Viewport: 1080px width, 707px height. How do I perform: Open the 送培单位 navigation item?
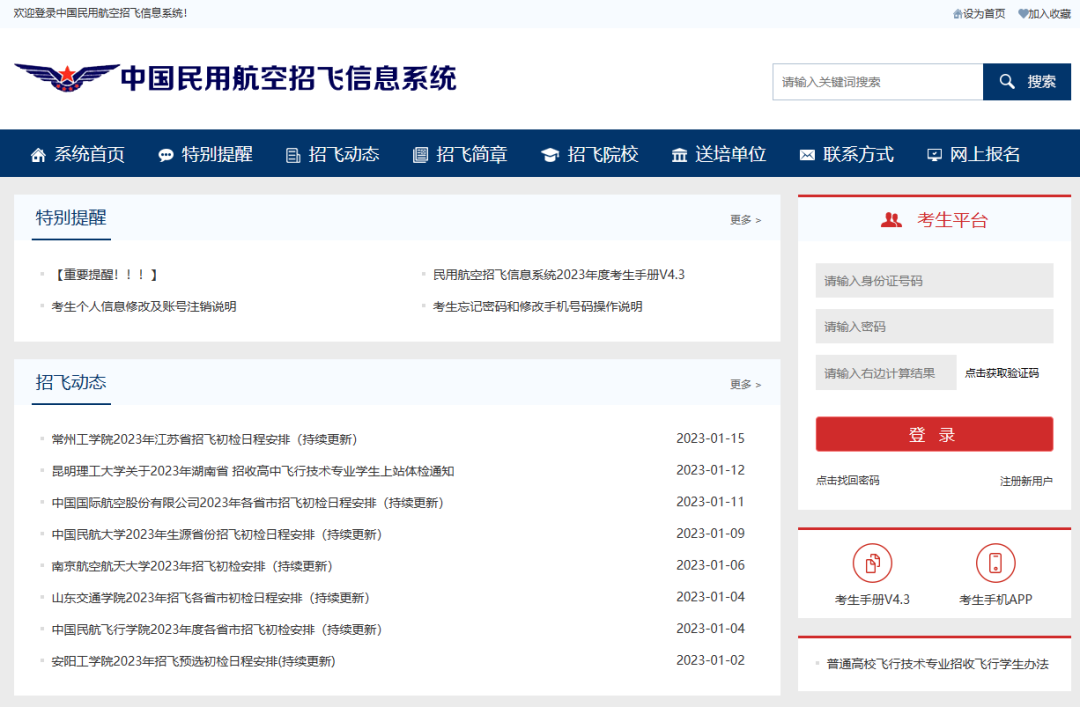719,154
